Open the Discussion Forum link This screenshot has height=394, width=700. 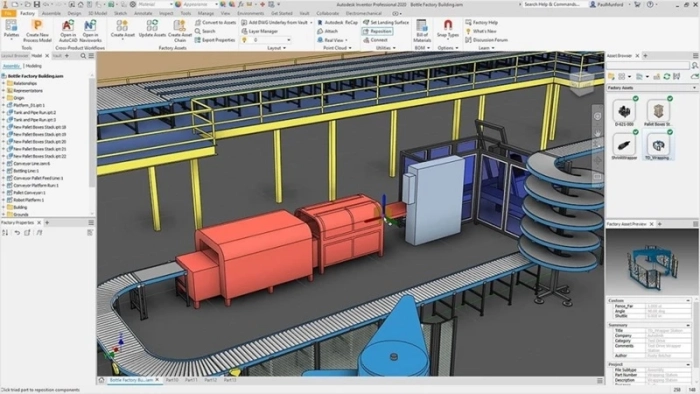click(486, 40)
